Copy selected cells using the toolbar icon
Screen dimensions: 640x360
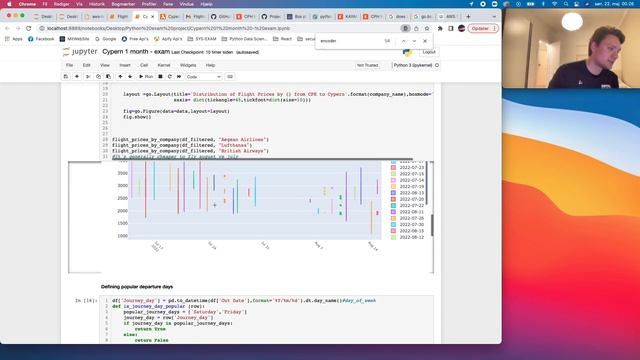[x=98, y=77]
